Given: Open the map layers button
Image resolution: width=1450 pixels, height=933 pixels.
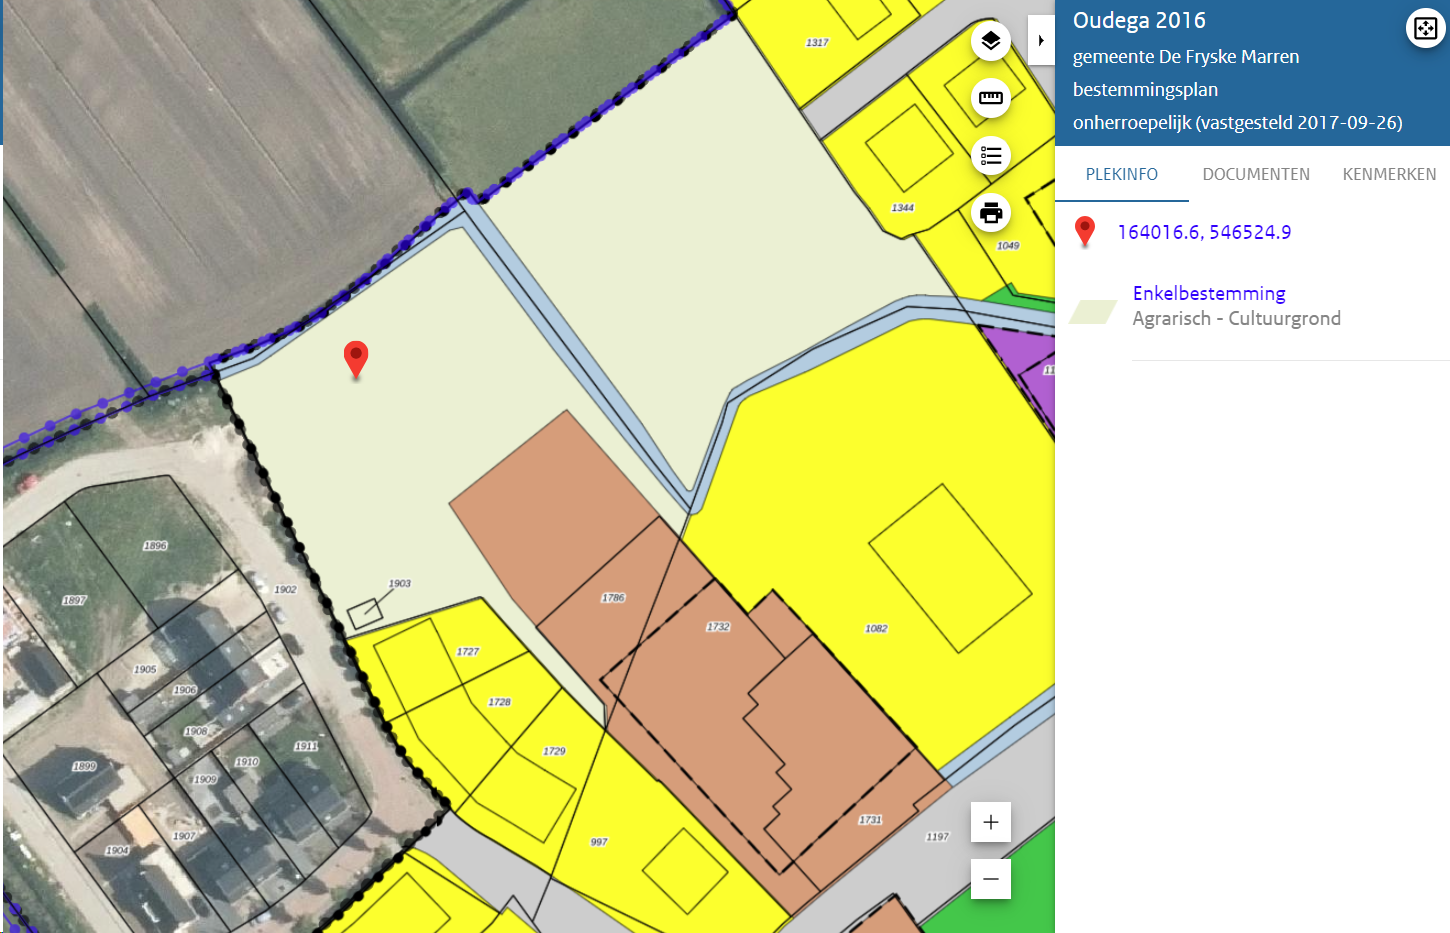Looking at the screenshot, I should (991, 41).
